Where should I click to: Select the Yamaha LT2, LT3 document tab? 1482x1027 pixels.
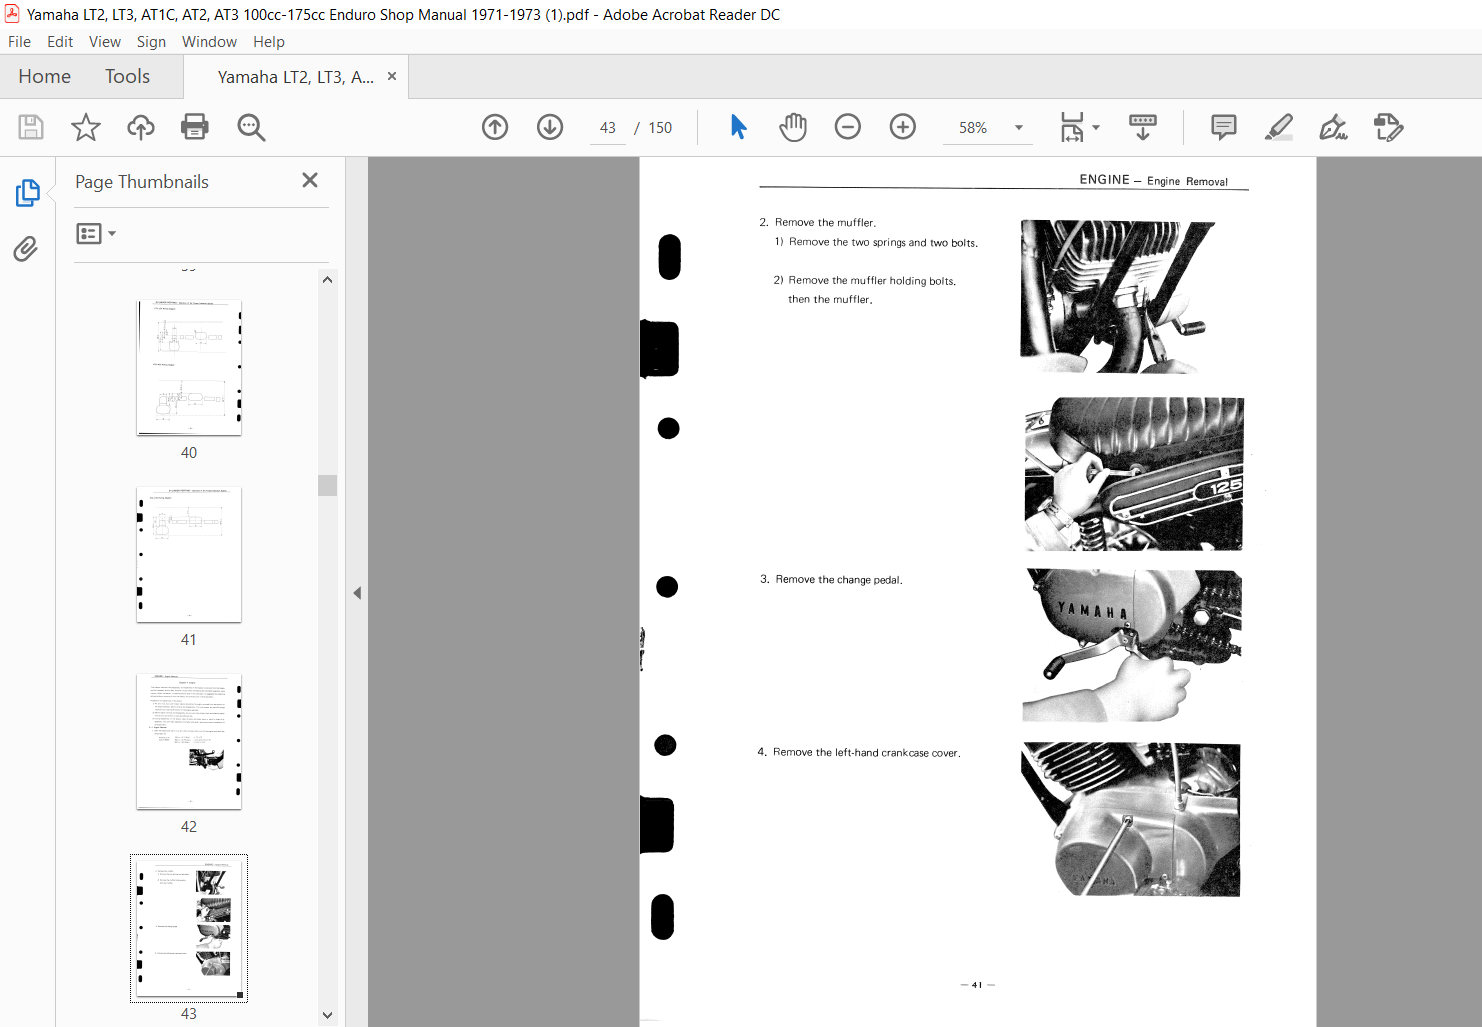(295, 77)
